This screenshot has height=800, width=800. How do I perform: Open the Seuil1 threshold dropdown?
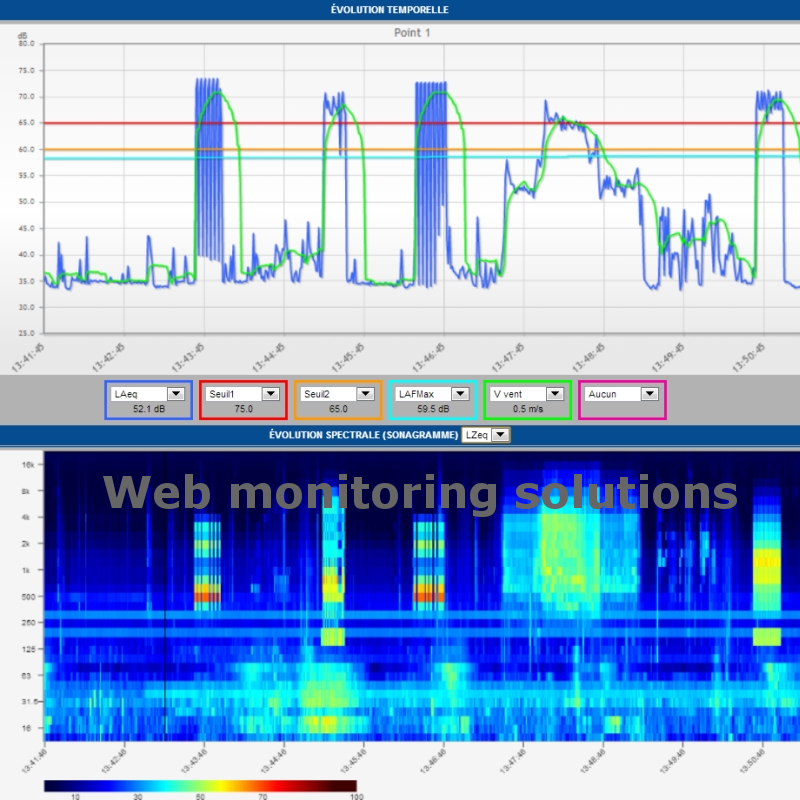pos(268,393)
